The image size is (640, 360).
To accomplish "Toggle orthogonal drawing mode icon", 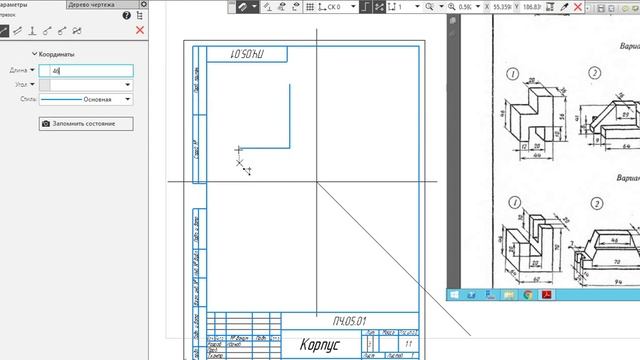I will [x=365, y=7].
